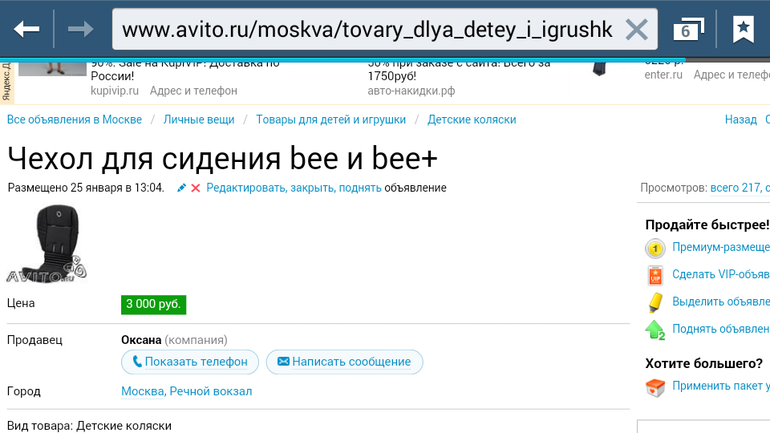Open the browser tabs counter showing 6
This screenshot has width=770, height=433.
(x=688, y=29)
